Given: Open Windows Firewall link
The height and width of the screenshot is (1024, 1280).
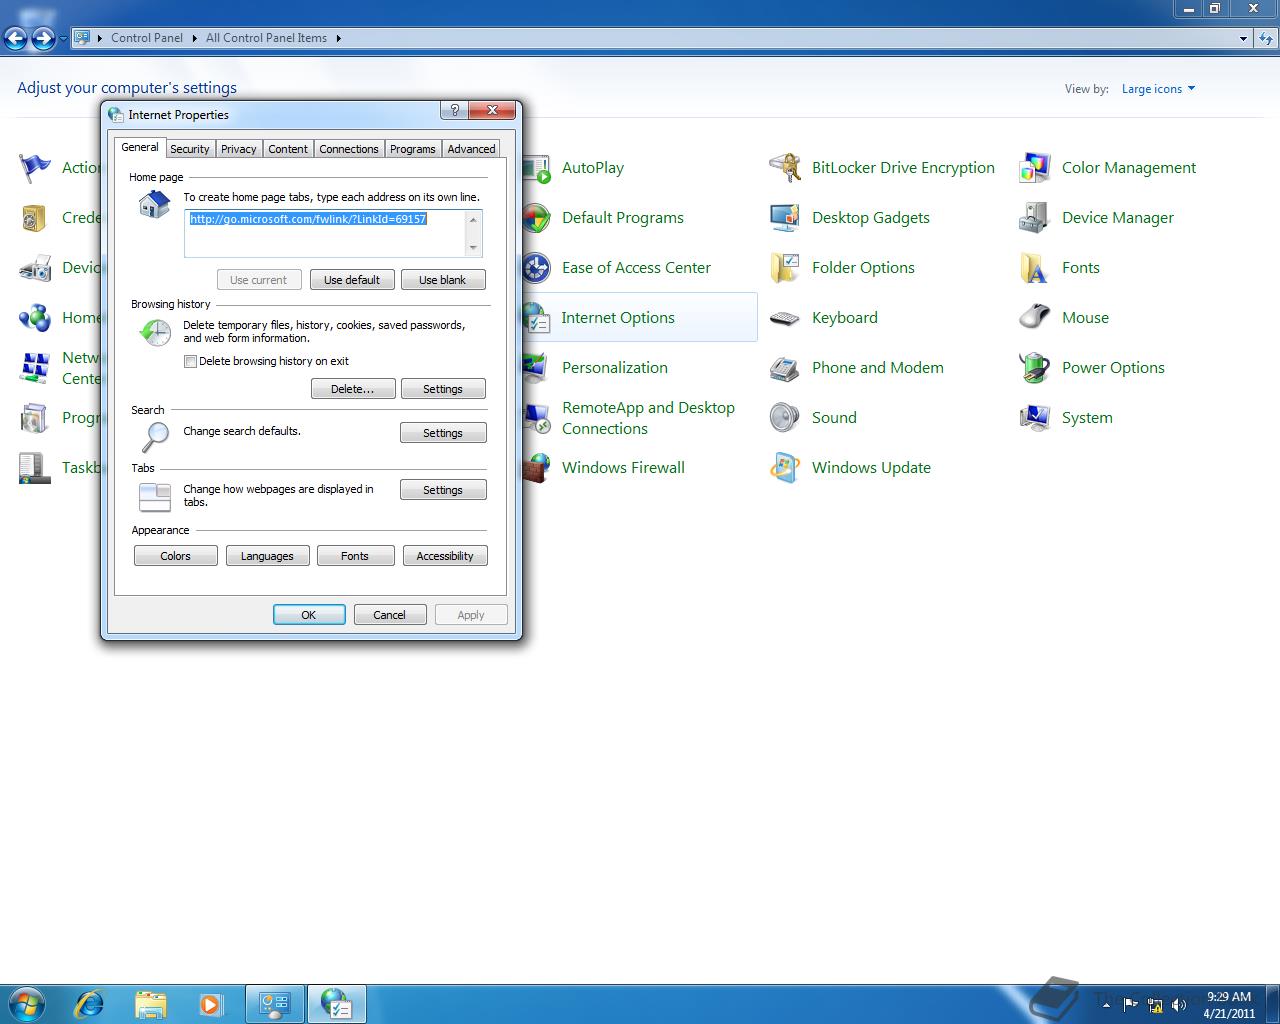Looking at the screenshot, I should point(623,468).
